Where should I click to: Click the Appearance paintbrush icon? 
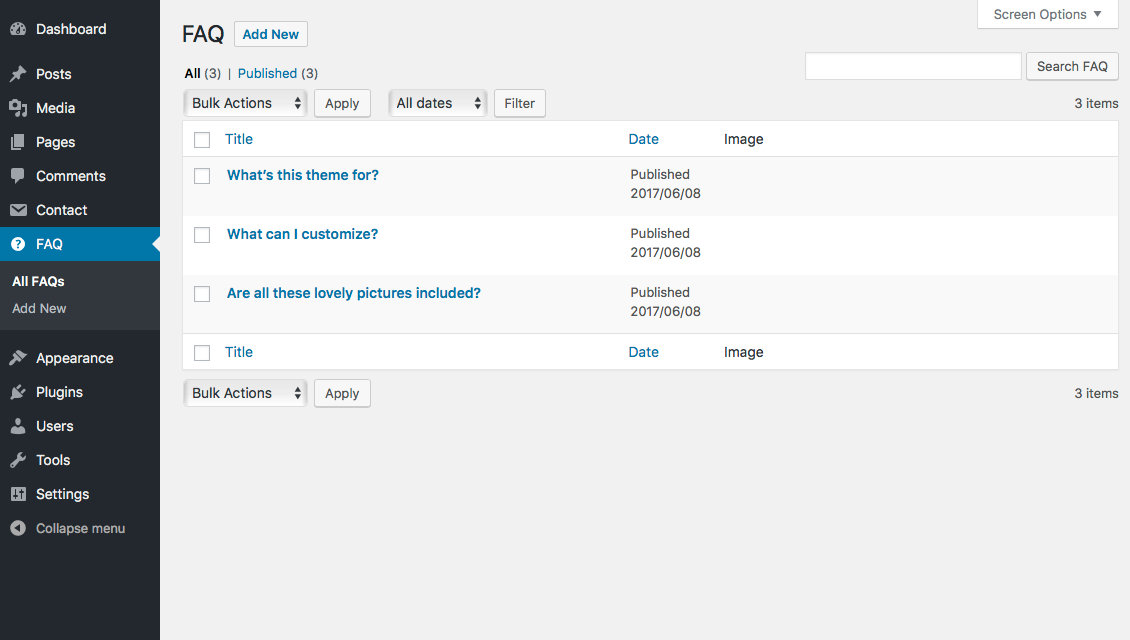18,358
